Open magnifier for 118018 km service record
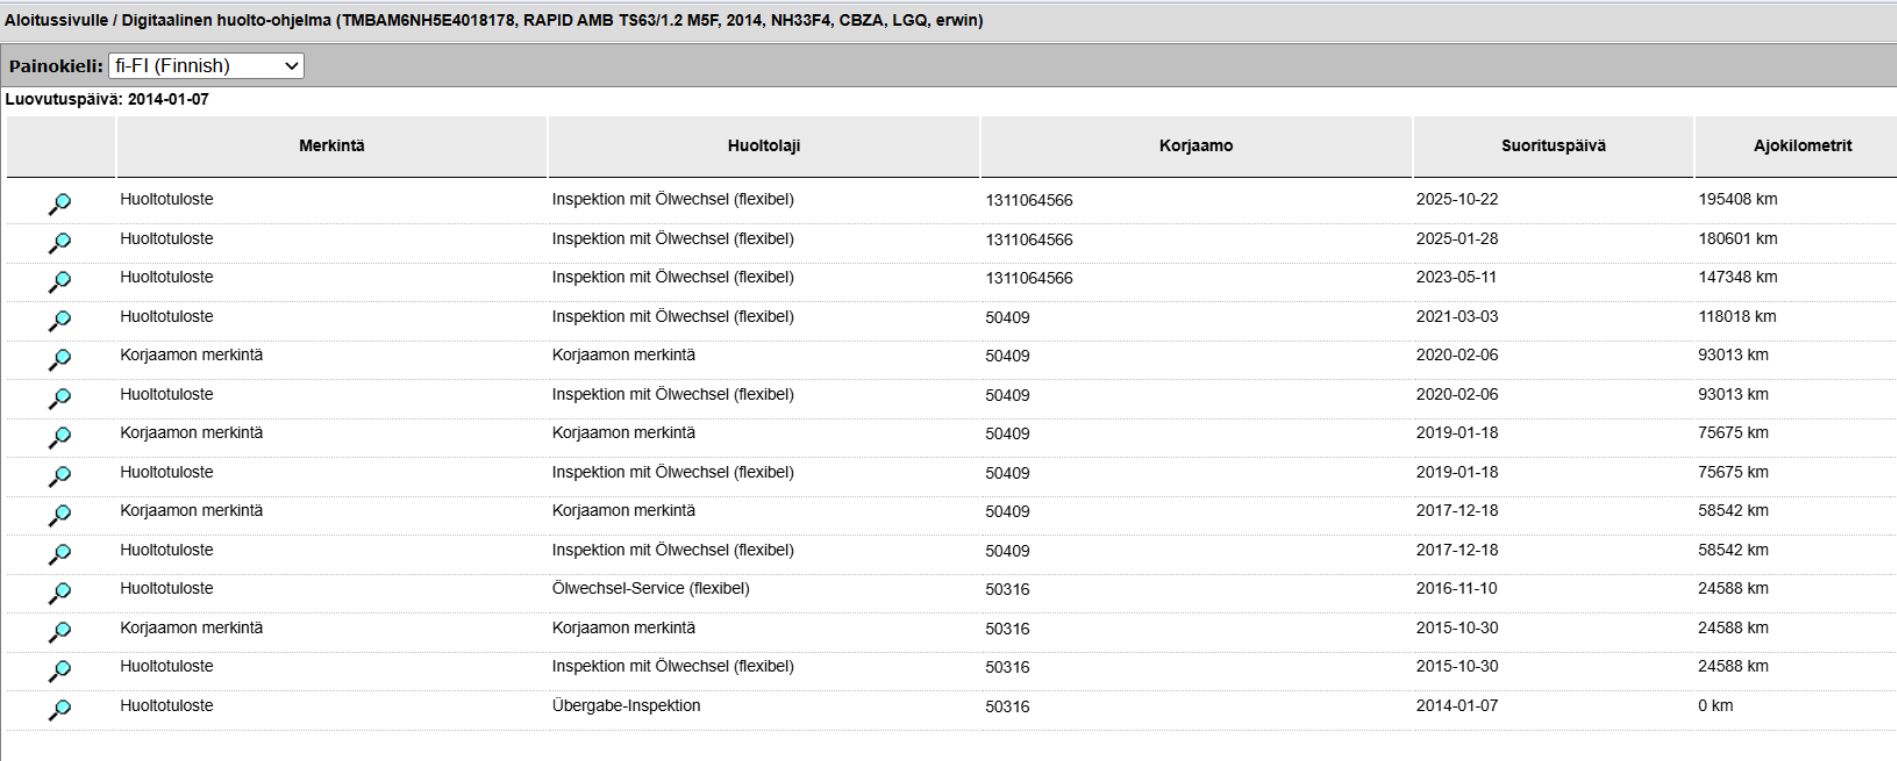The image size is (1897, 761). 60,321
